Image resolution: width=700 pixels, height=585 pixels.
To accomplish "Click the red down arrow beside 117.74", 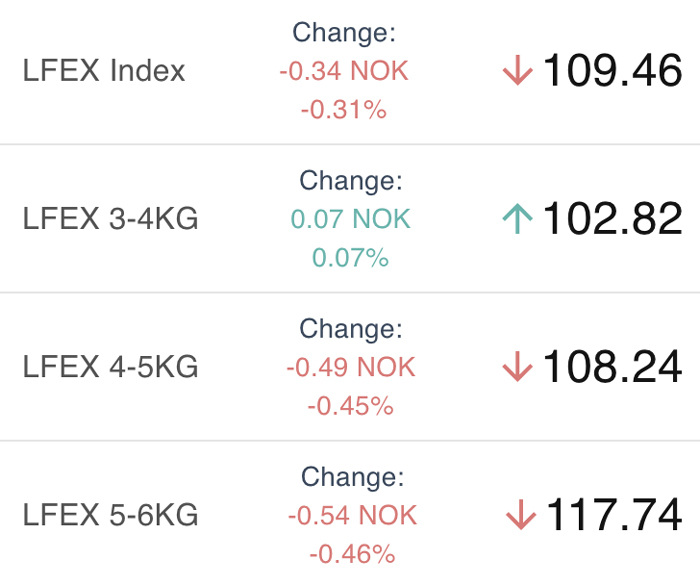I will 521,515.
